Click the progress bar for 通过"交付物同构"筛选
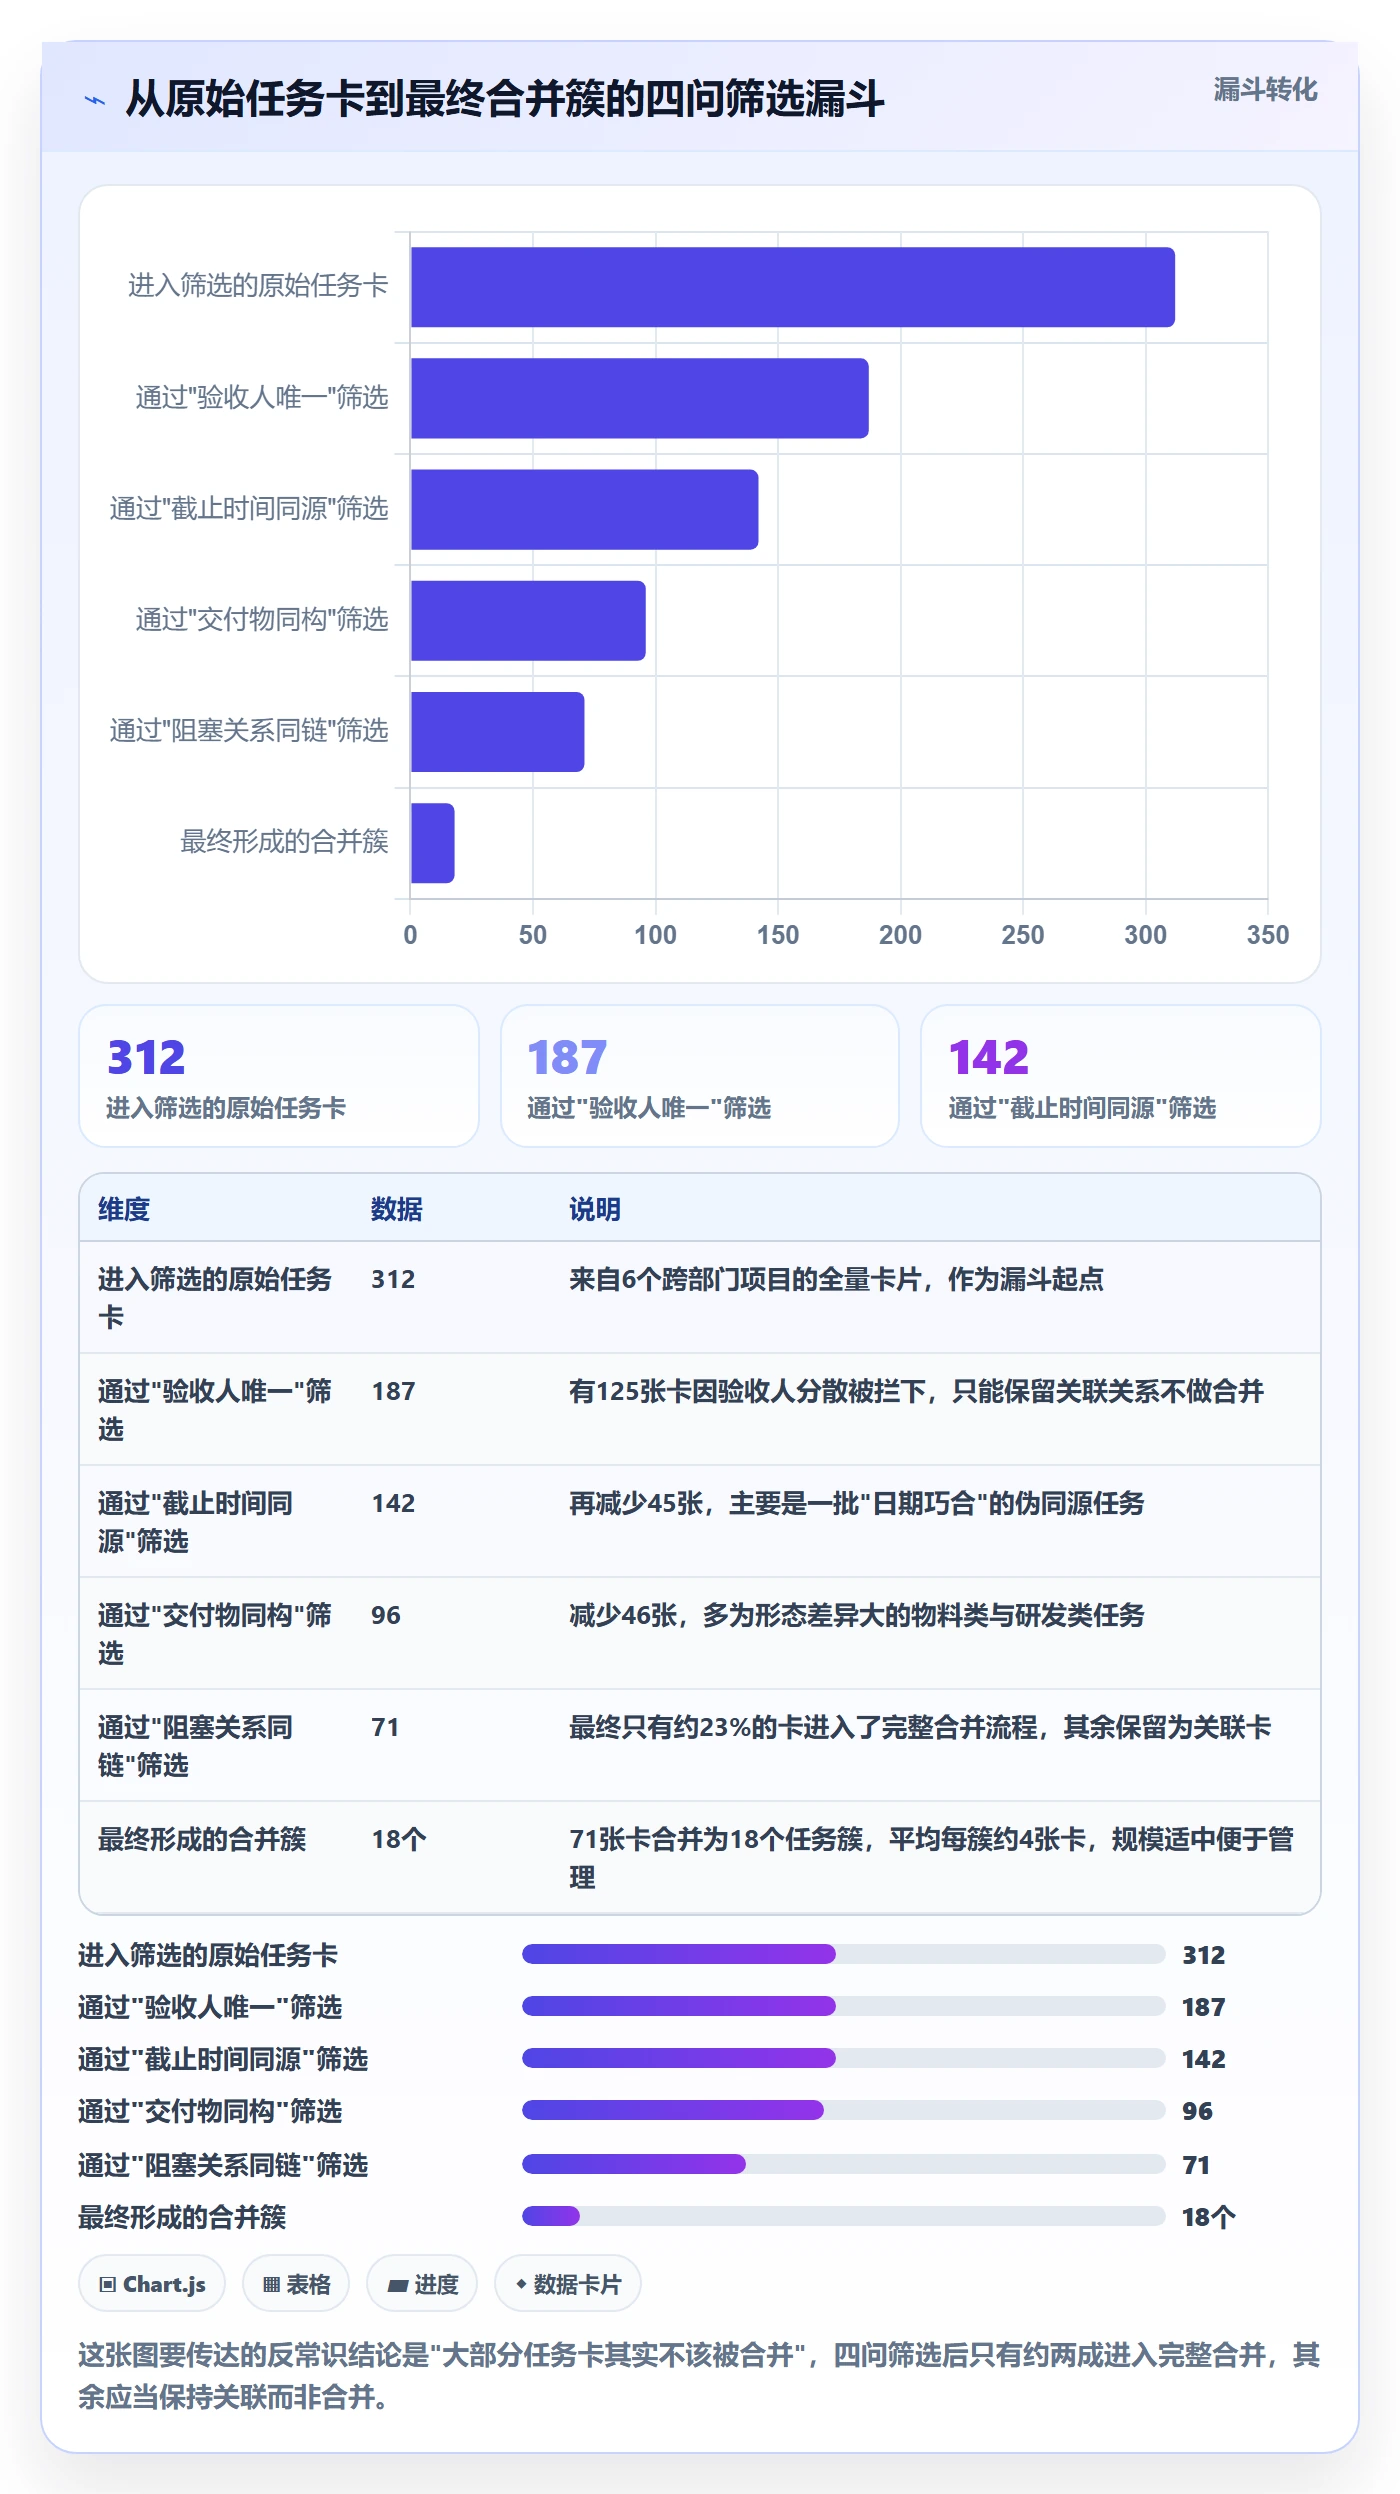 pyautogui.click(x=844, y=2110)
